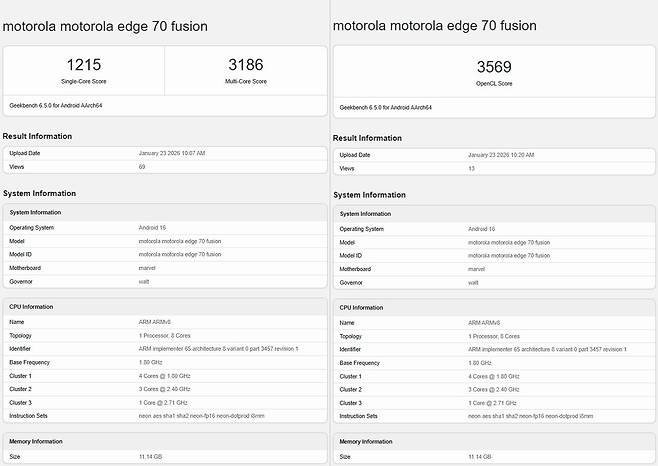This screenshot has height=466, width=658.
Task: Click the 3186 Multi-Core Score value
Action: [x=245, y=65]
